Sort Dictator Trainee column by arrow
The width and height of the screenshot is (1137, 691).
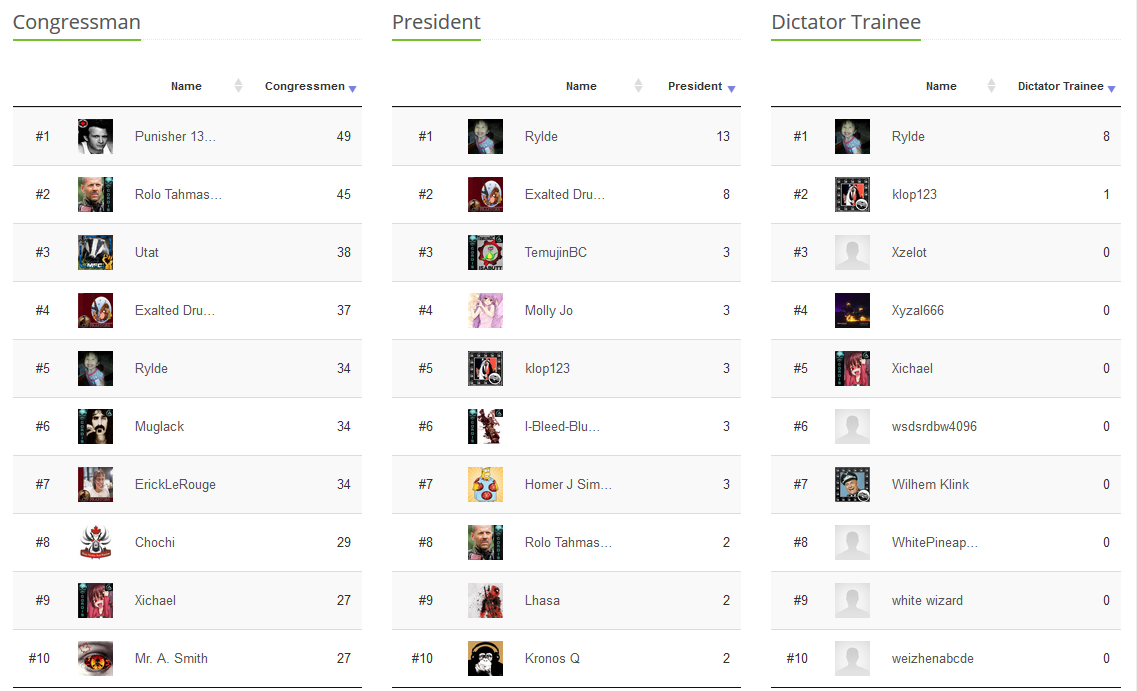click(1111, 88)
